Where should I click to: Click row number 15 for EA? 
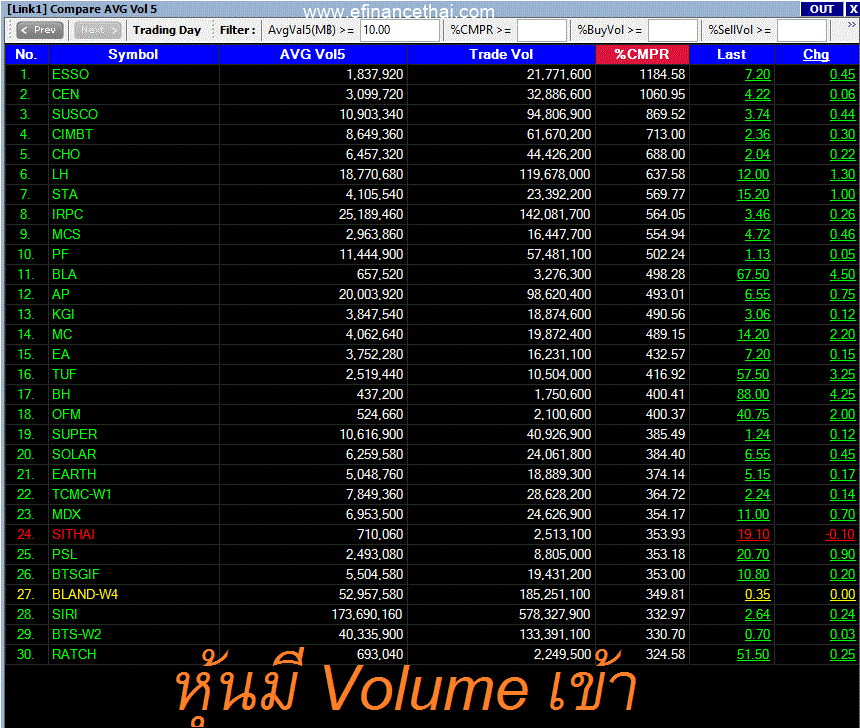pyautogui.click(x=25, y=354)
